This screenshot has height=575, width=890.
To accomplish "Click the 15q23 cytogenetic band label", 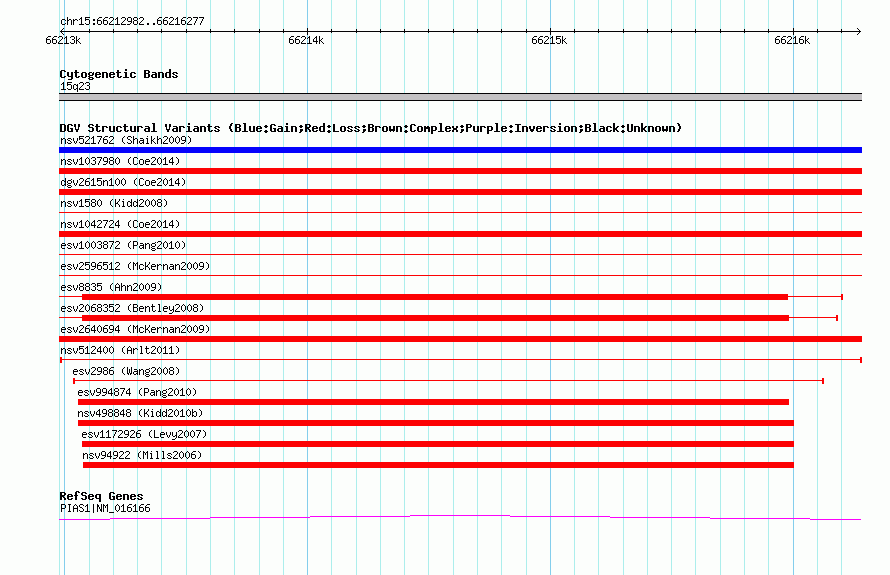I will click(75, 86).
